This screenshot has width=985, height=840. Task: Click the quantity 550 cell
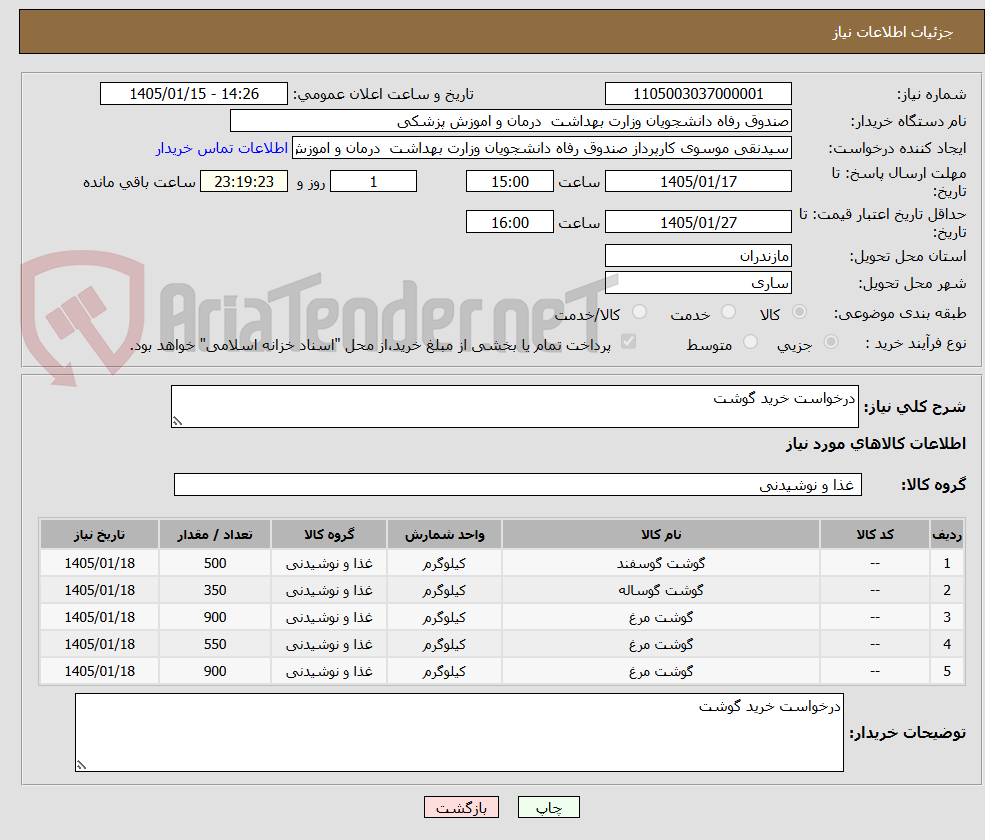tap(215, 645)
